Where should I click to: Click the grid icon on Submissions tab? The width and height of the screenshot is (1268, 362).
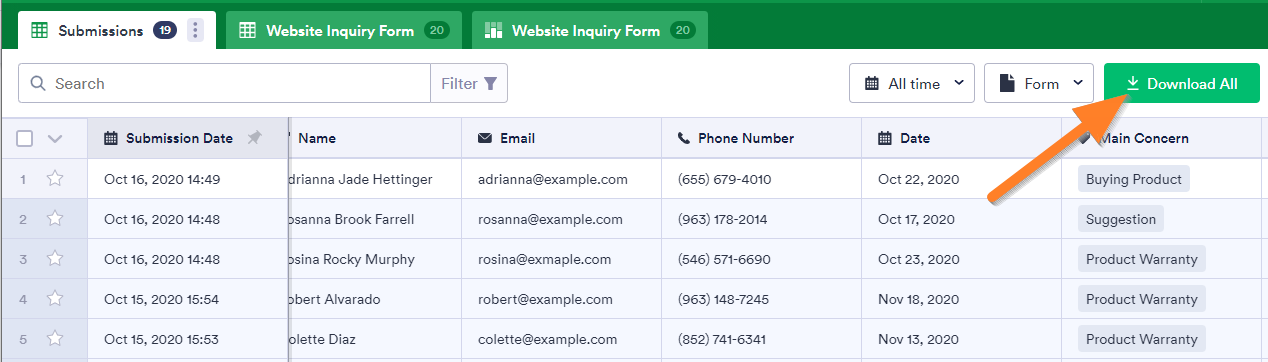[x=40, y=31]
